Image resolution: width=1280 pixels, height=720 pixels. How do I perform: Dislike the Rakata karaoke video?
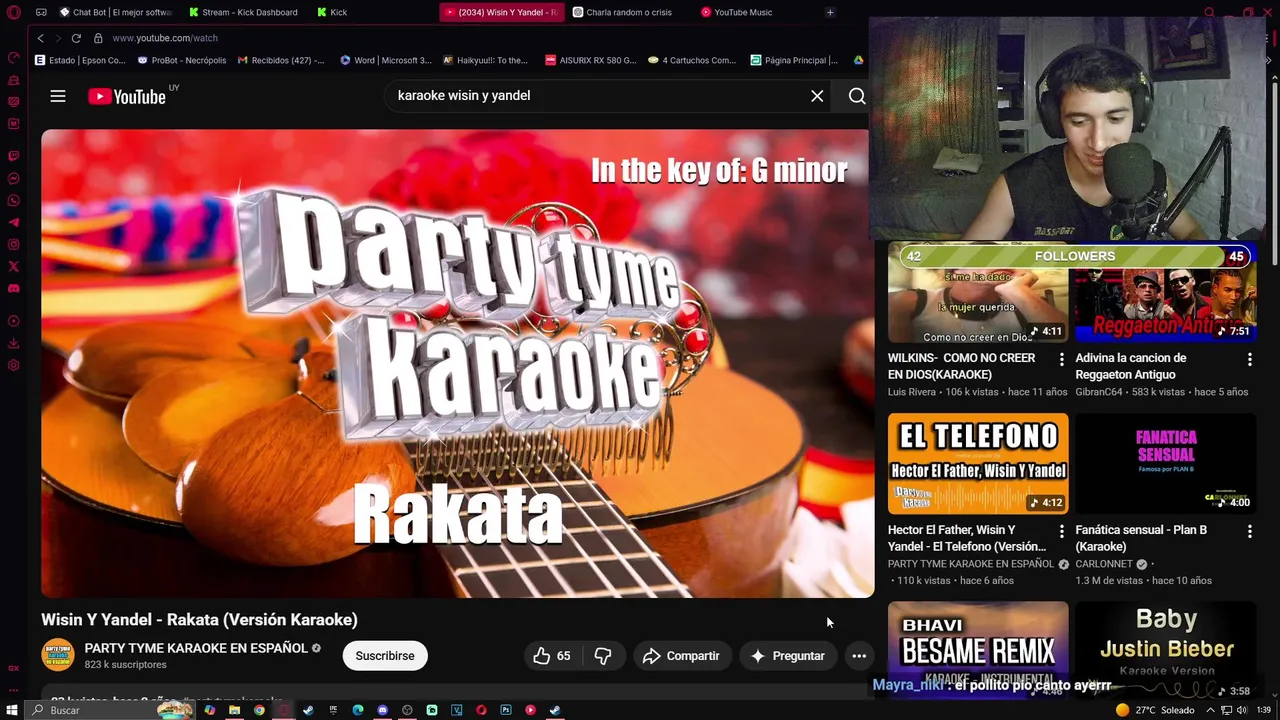(x=603, y=656)
